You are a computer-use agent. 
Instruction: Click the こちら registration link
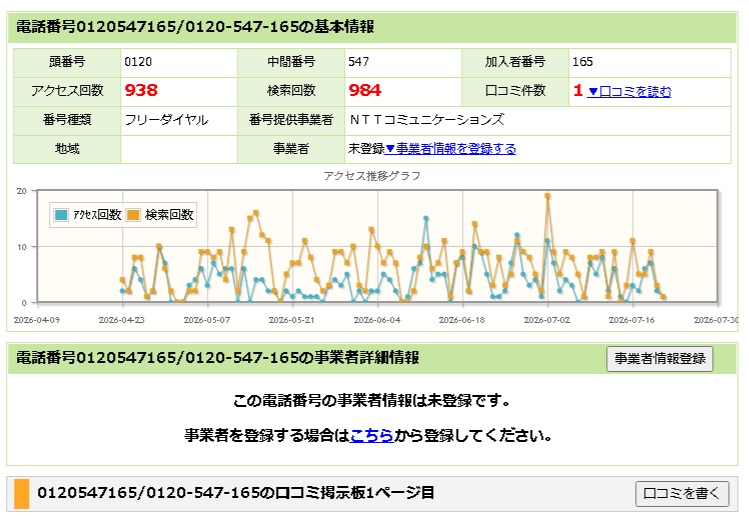[x=372, y=435]
